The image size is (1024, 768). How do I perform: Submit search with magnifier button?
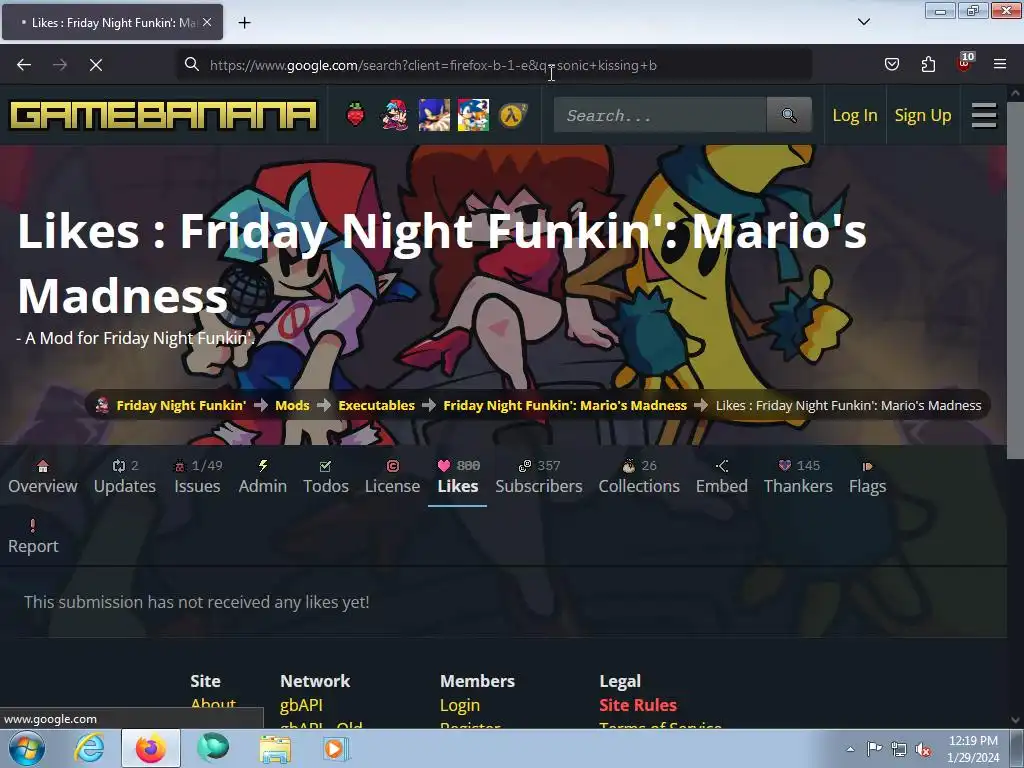[x=789, y=115]
